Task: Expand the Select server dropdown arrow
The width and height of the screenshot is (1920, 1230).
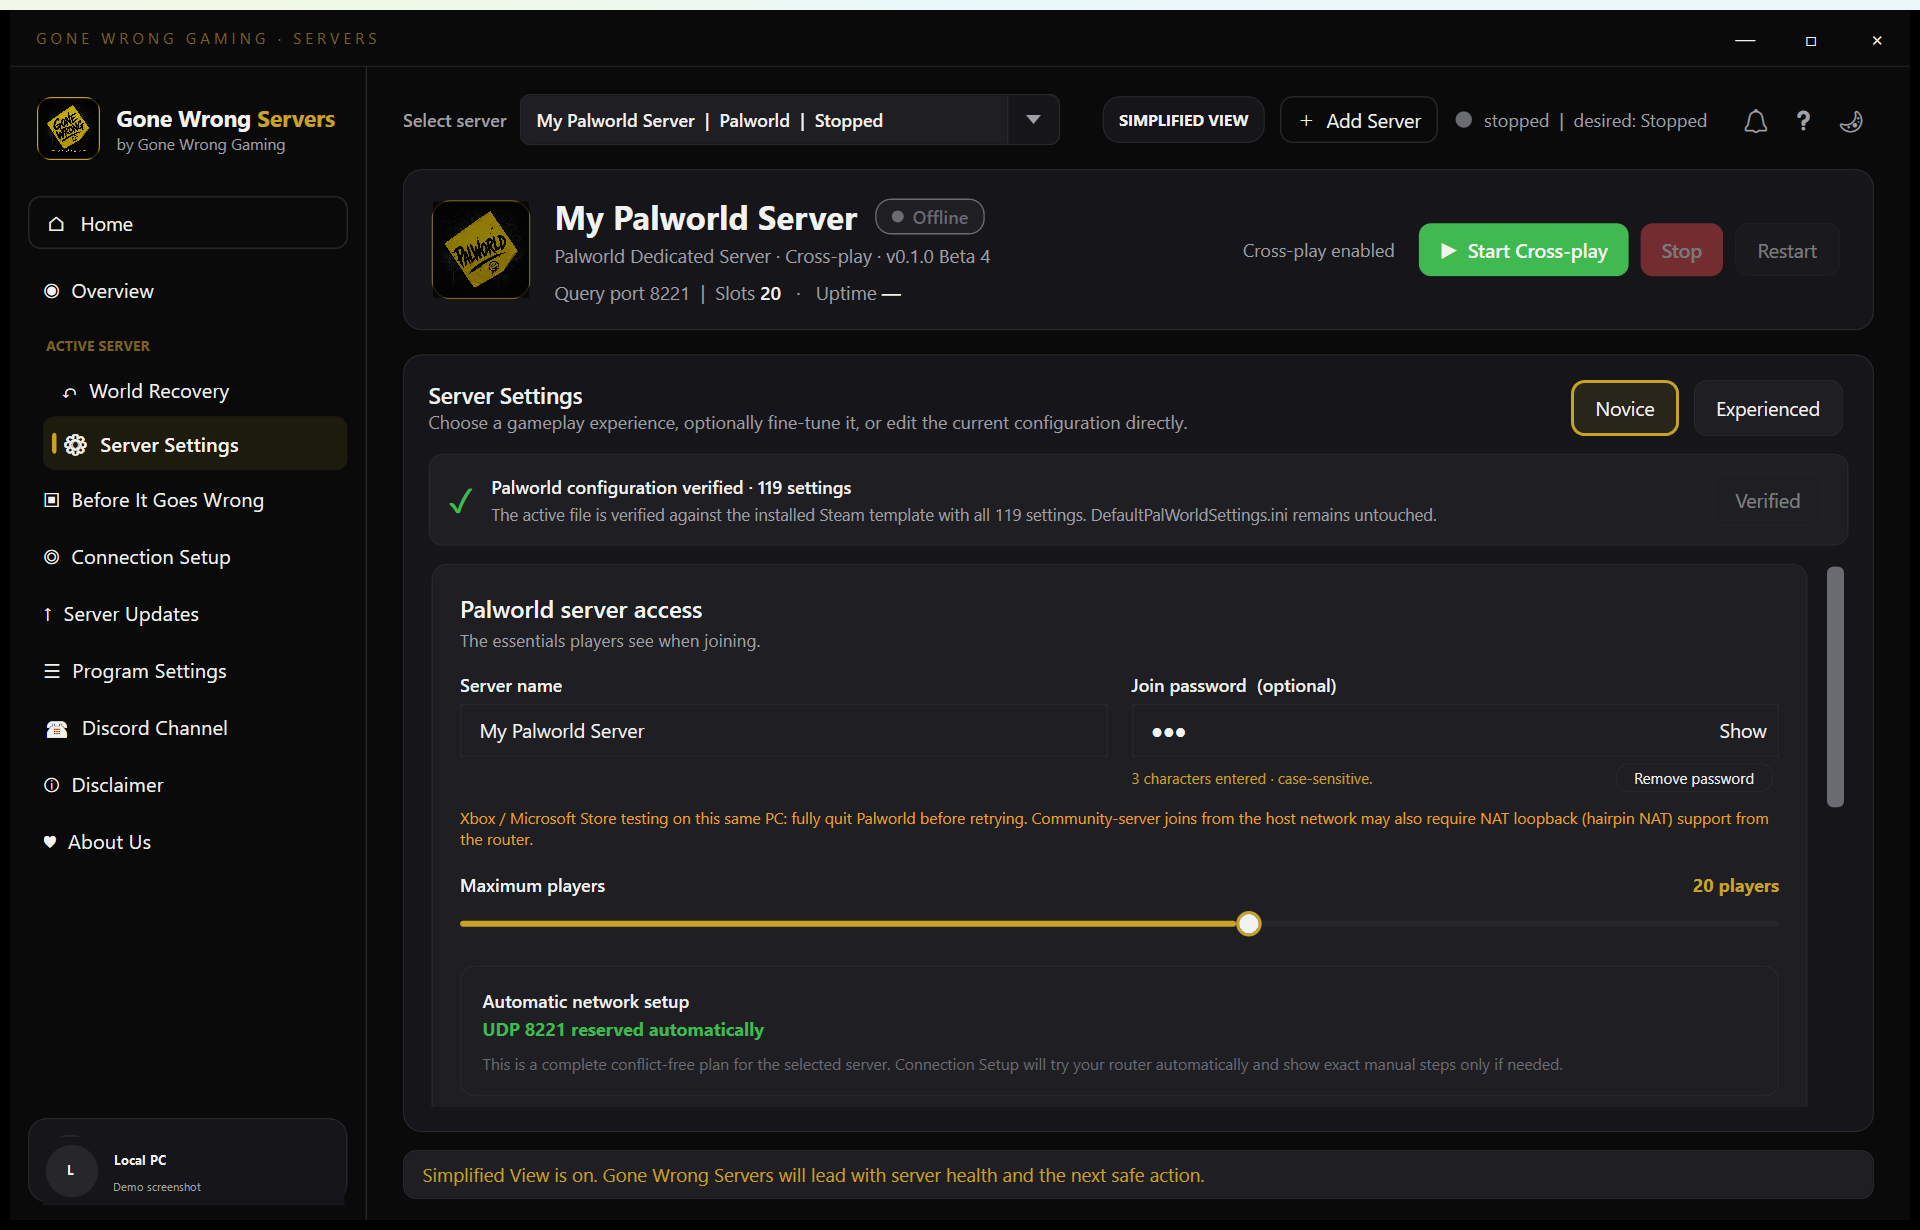Action: (1033, 120)
